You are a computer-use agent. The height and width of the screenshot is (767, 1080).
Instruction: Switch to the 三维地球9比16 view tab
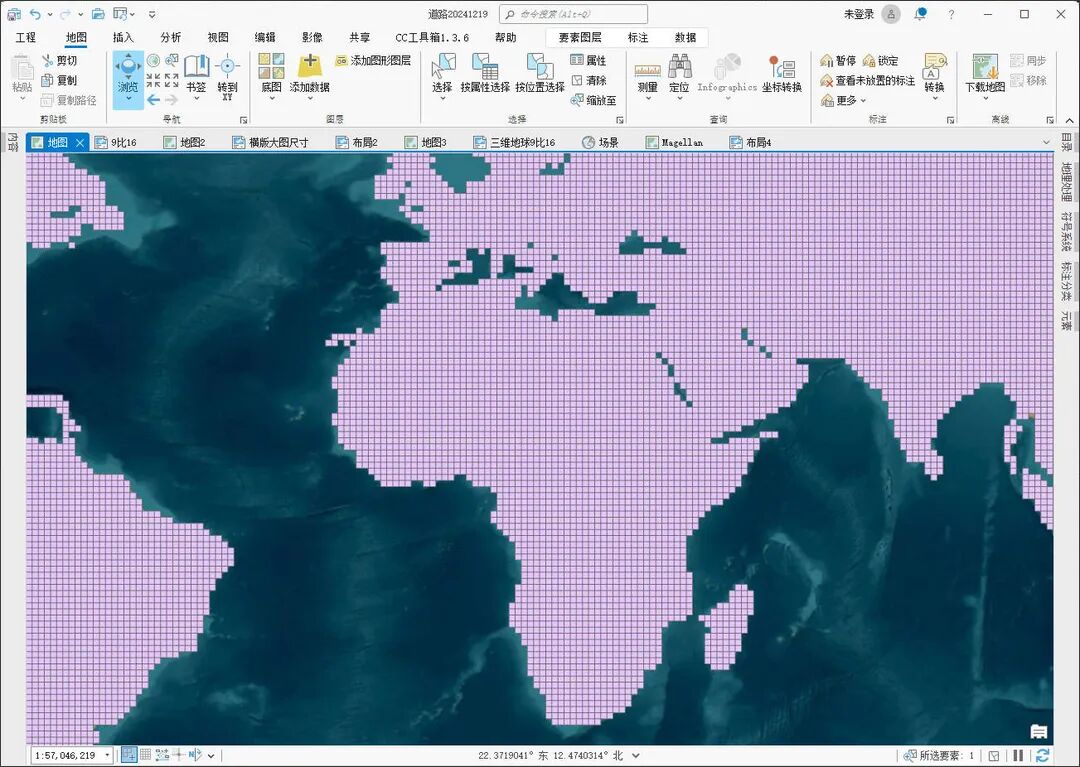[x=514, y=143]
